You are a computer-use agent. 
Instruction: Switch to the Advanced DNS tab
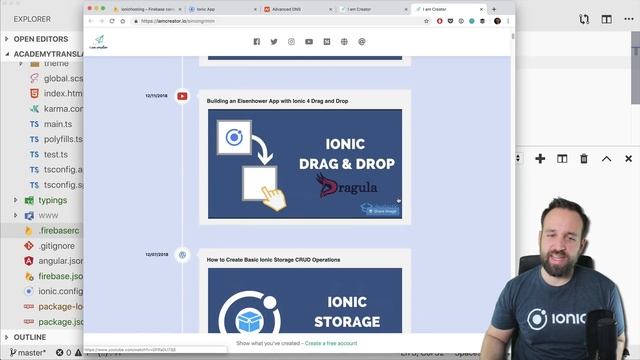pos(298,9)
